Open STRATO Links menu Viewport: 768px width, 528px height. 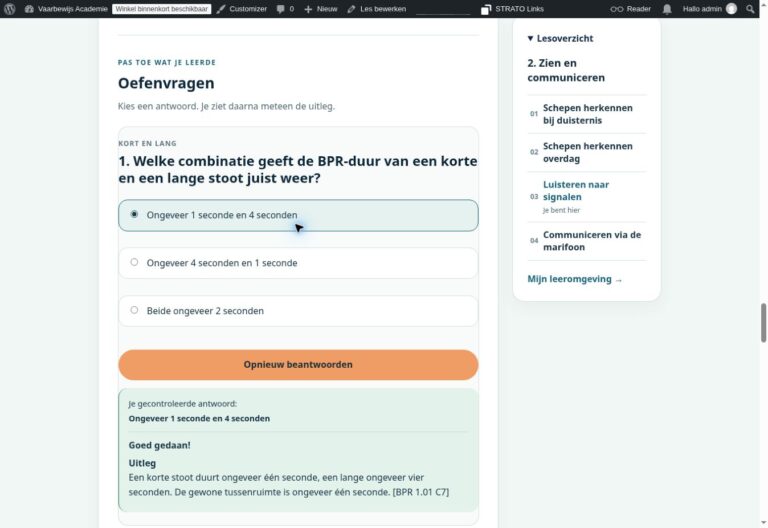(x=512, y=9)
